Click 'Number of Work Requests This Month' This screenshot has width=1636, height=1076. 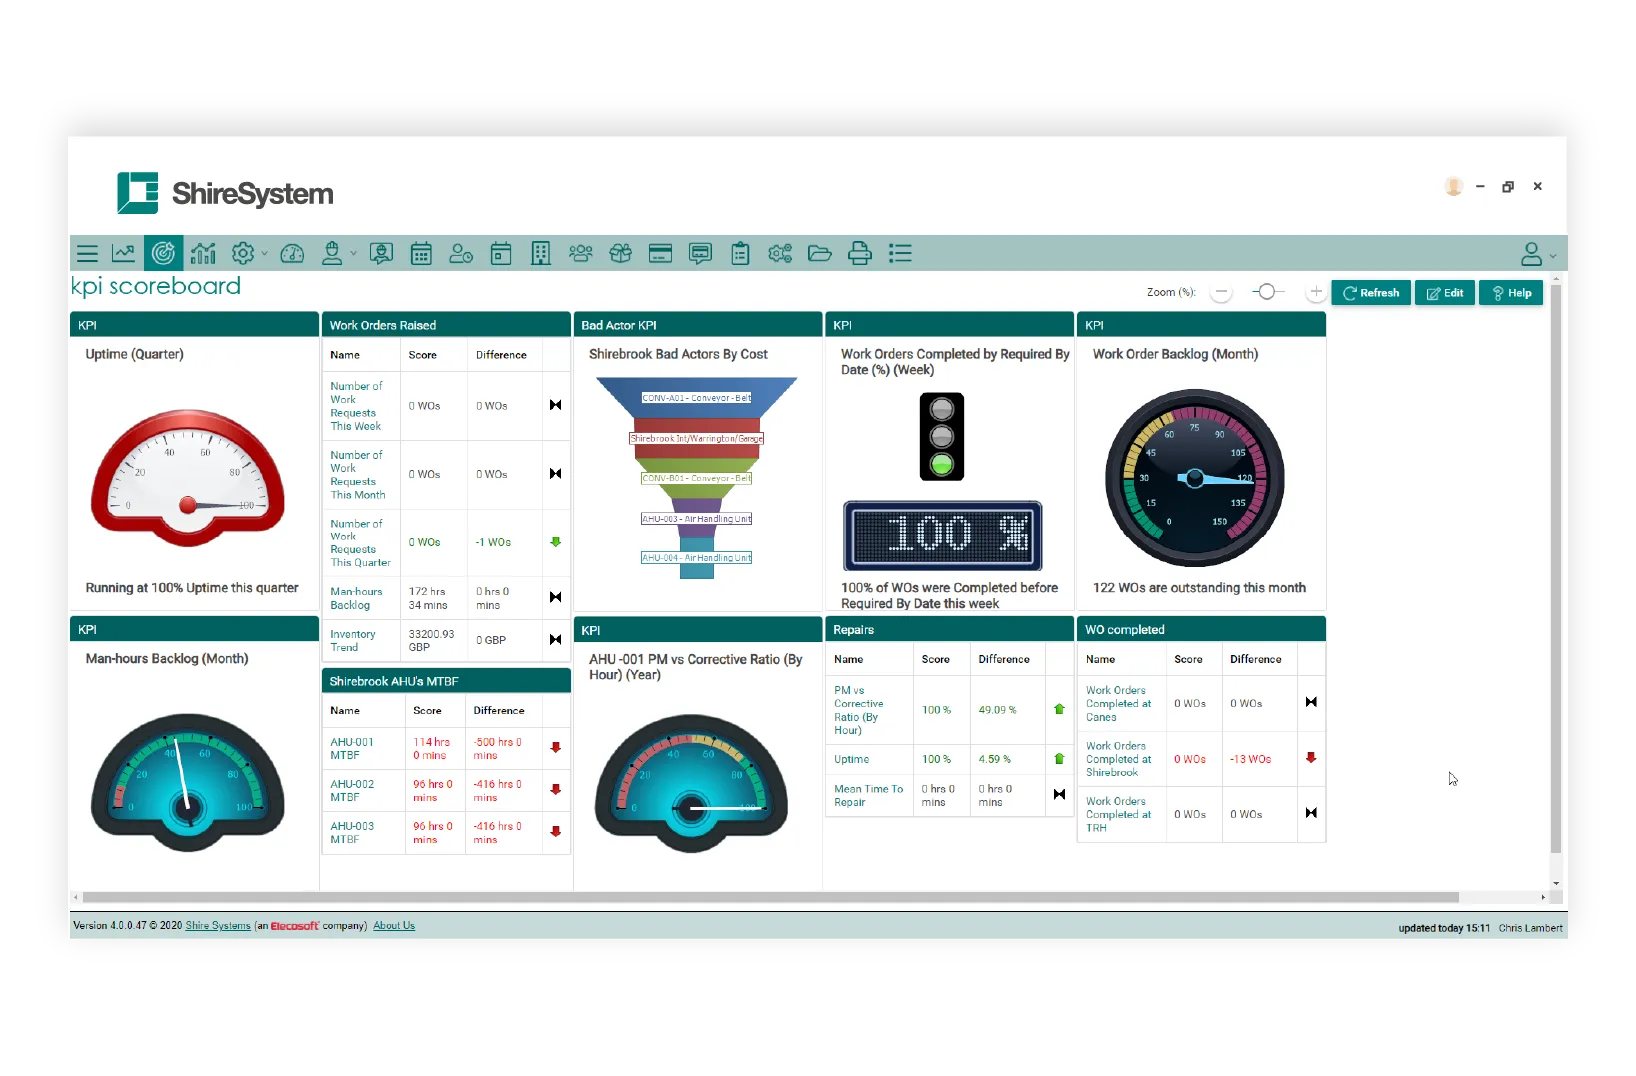coord(357,475)
